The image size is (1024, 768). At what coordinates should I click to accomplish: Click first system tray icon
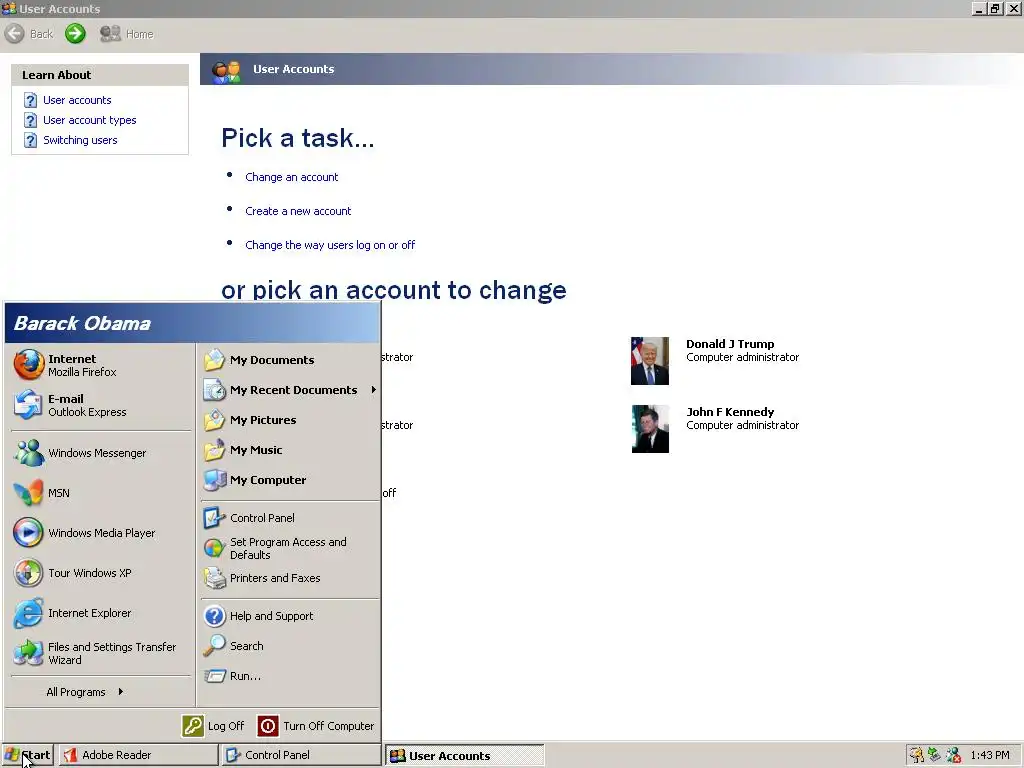[x=916, y=755]
